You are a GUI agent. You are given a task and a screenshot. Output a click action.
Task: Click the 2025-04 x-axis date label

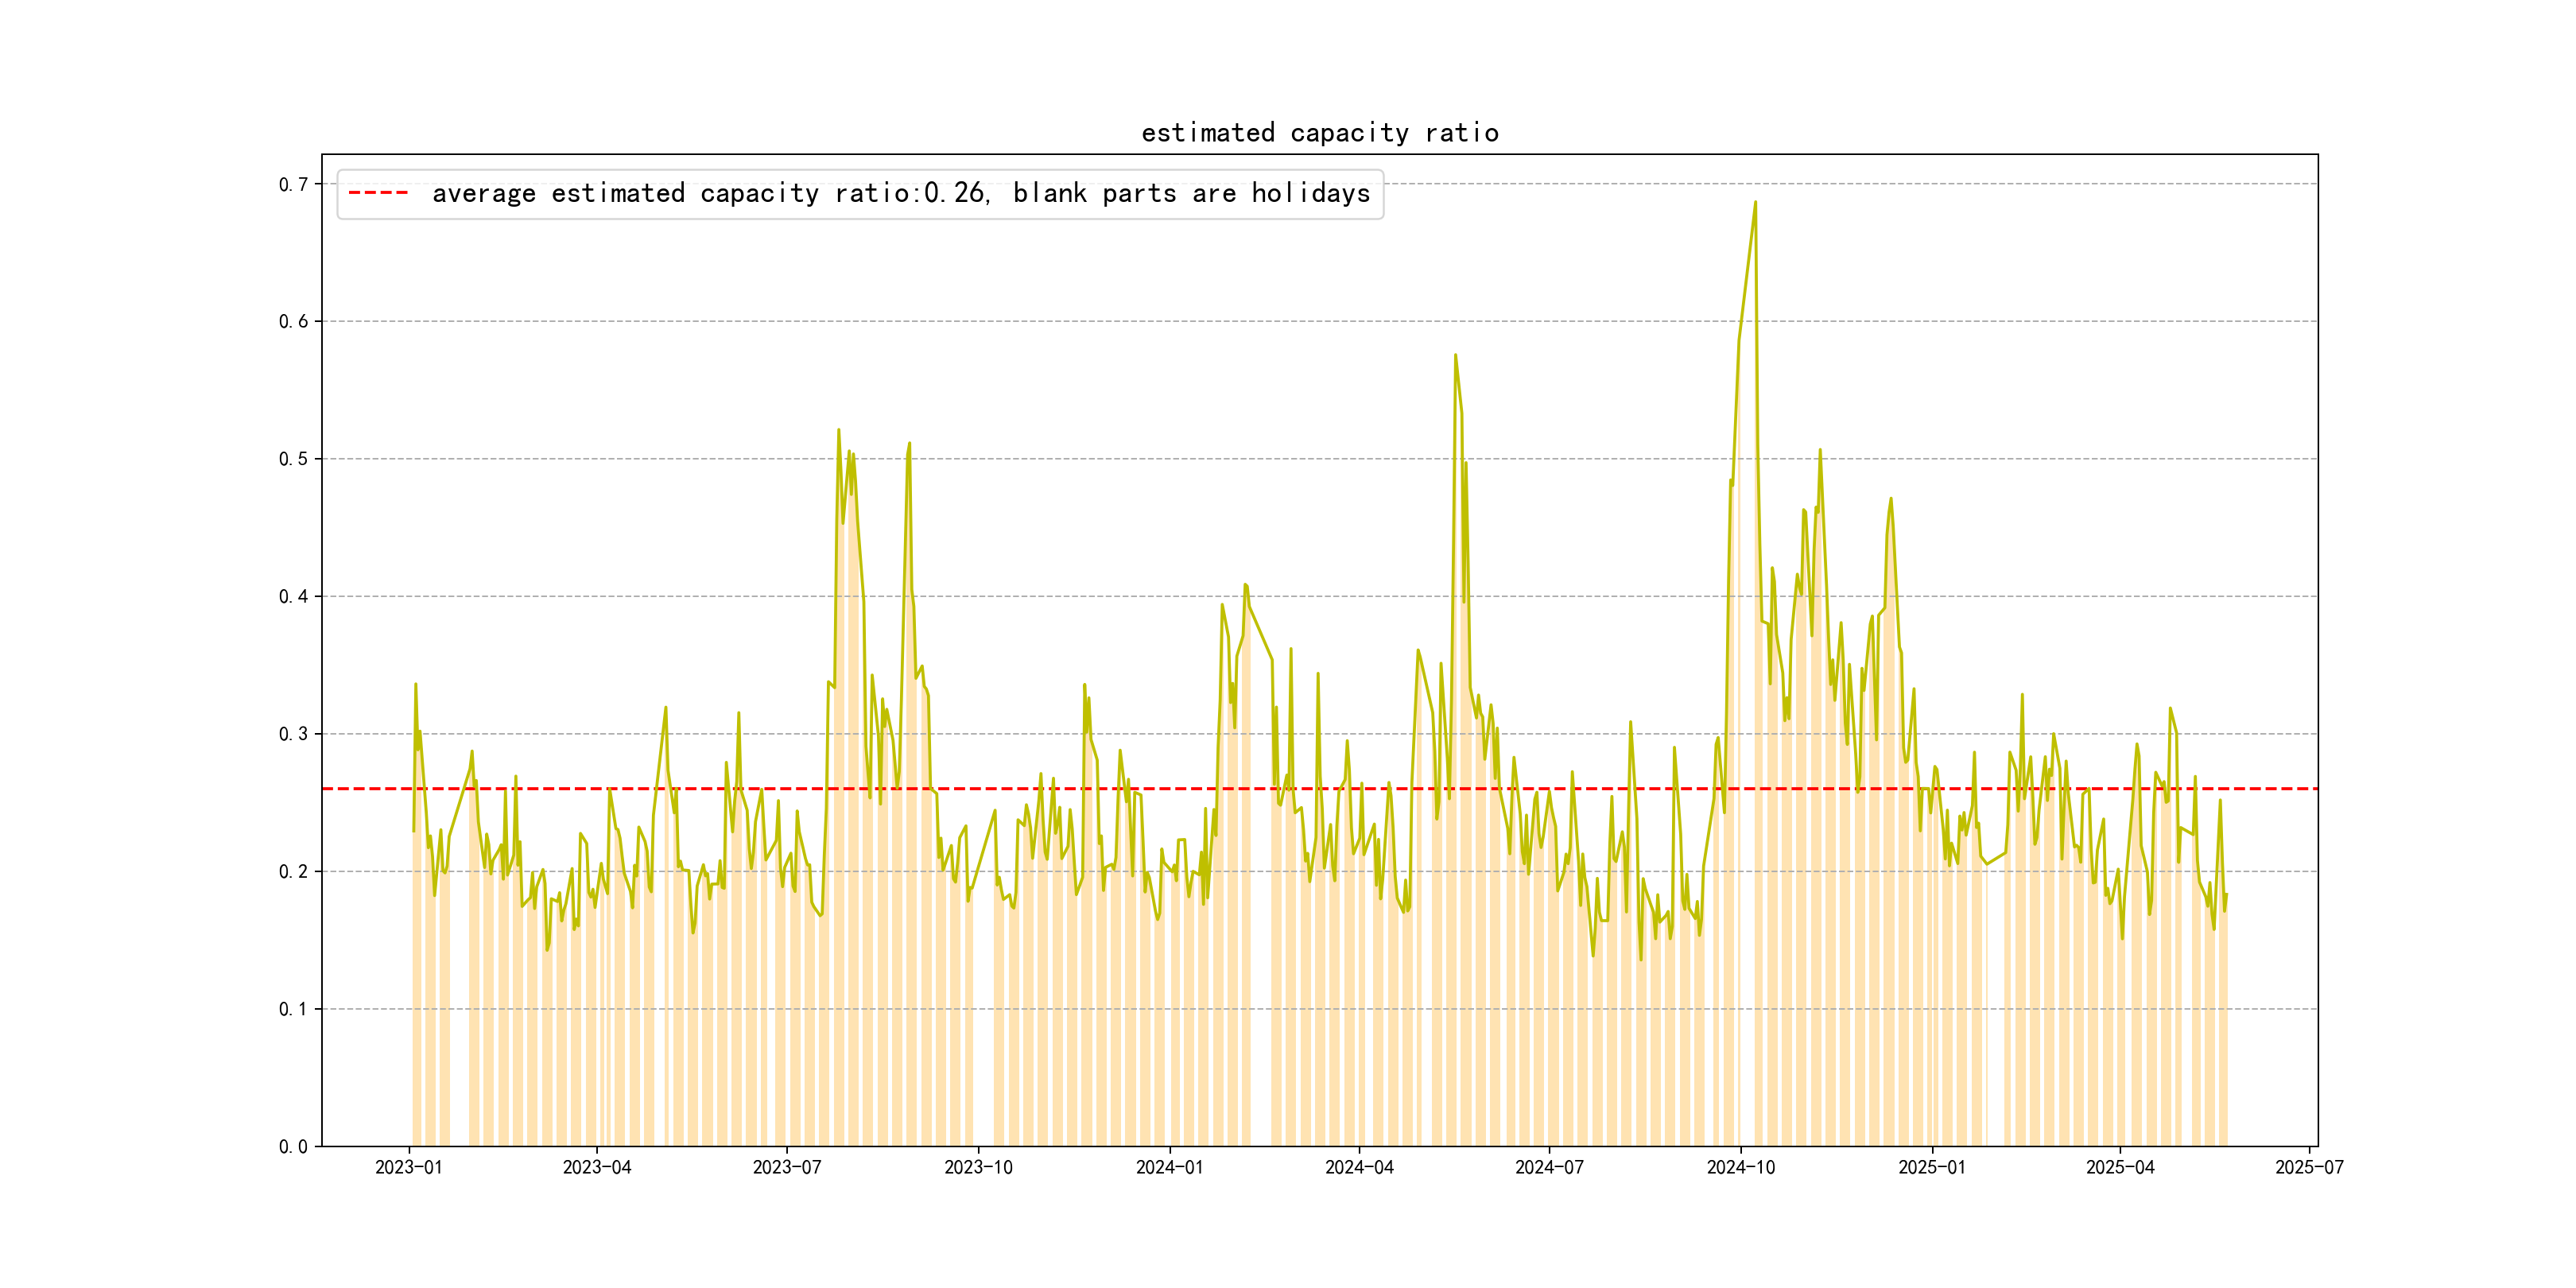2120,1168
